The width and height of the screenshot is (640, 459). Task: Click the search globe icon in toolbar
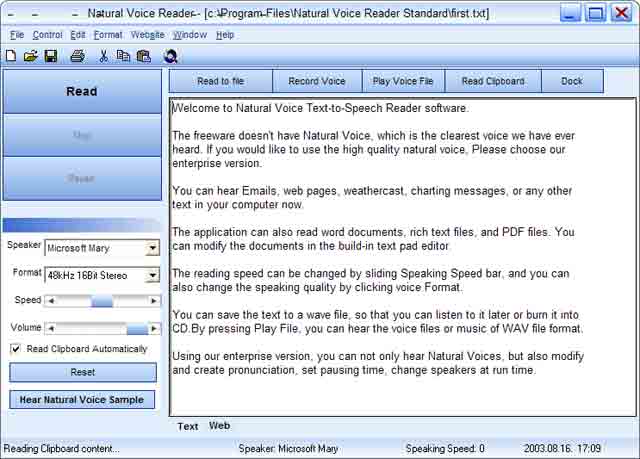(171, 56)
